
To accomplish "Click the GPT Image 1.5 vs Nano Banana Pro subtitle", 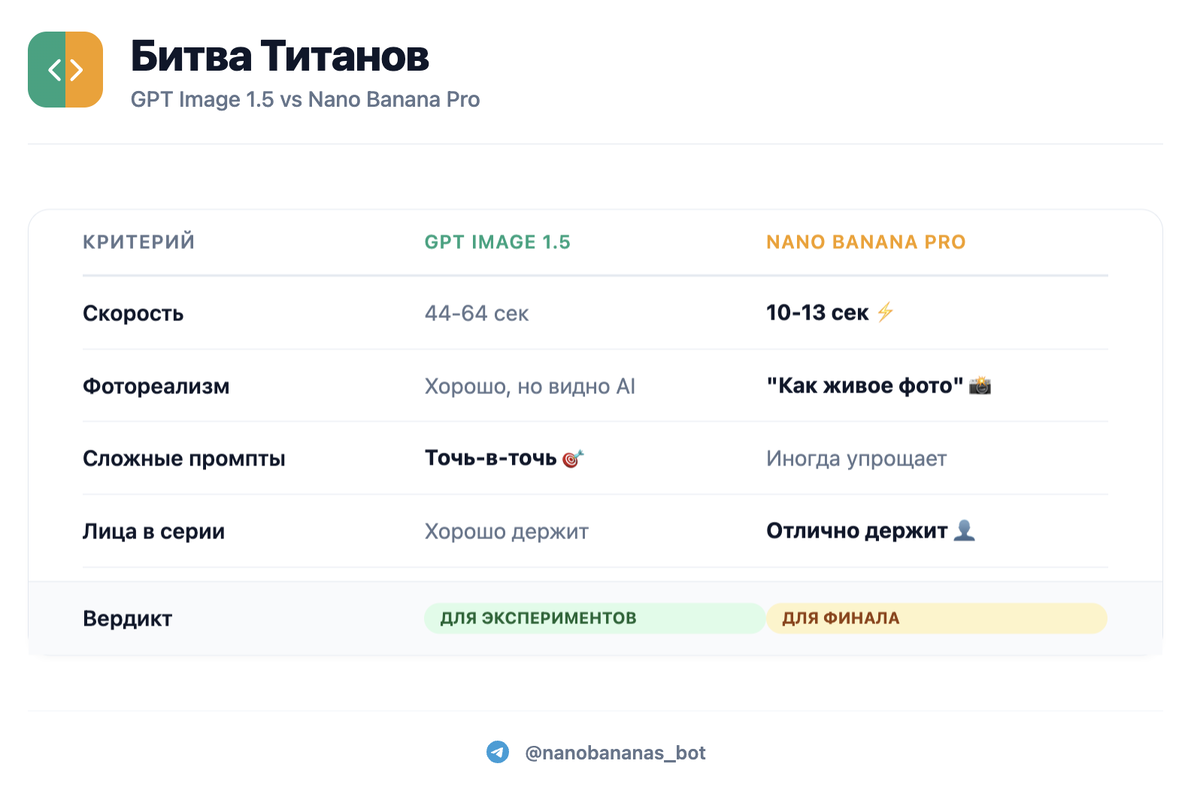I will 305,100.
